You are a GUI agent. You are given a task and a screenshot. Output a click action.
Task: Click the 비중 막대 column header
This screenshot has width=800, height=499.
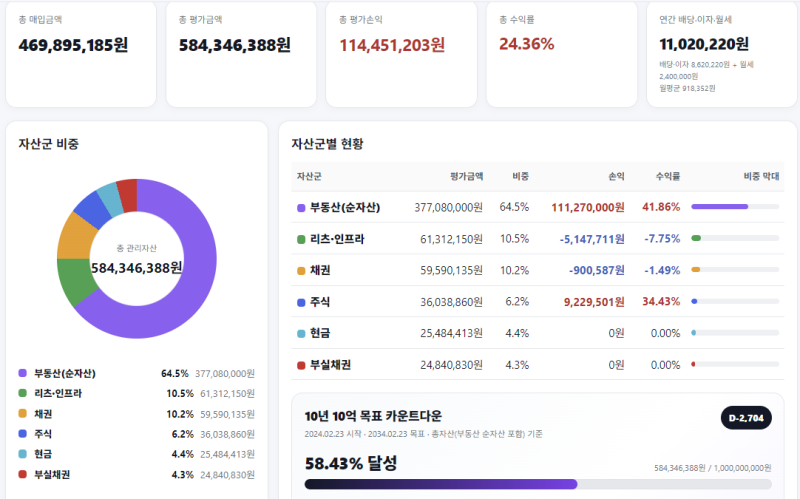click(x=761, y=176)
